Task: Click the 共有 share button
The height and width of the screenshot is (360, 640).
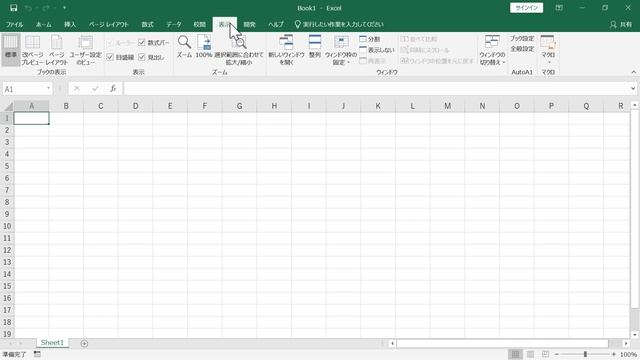Action: click(621, 24)
